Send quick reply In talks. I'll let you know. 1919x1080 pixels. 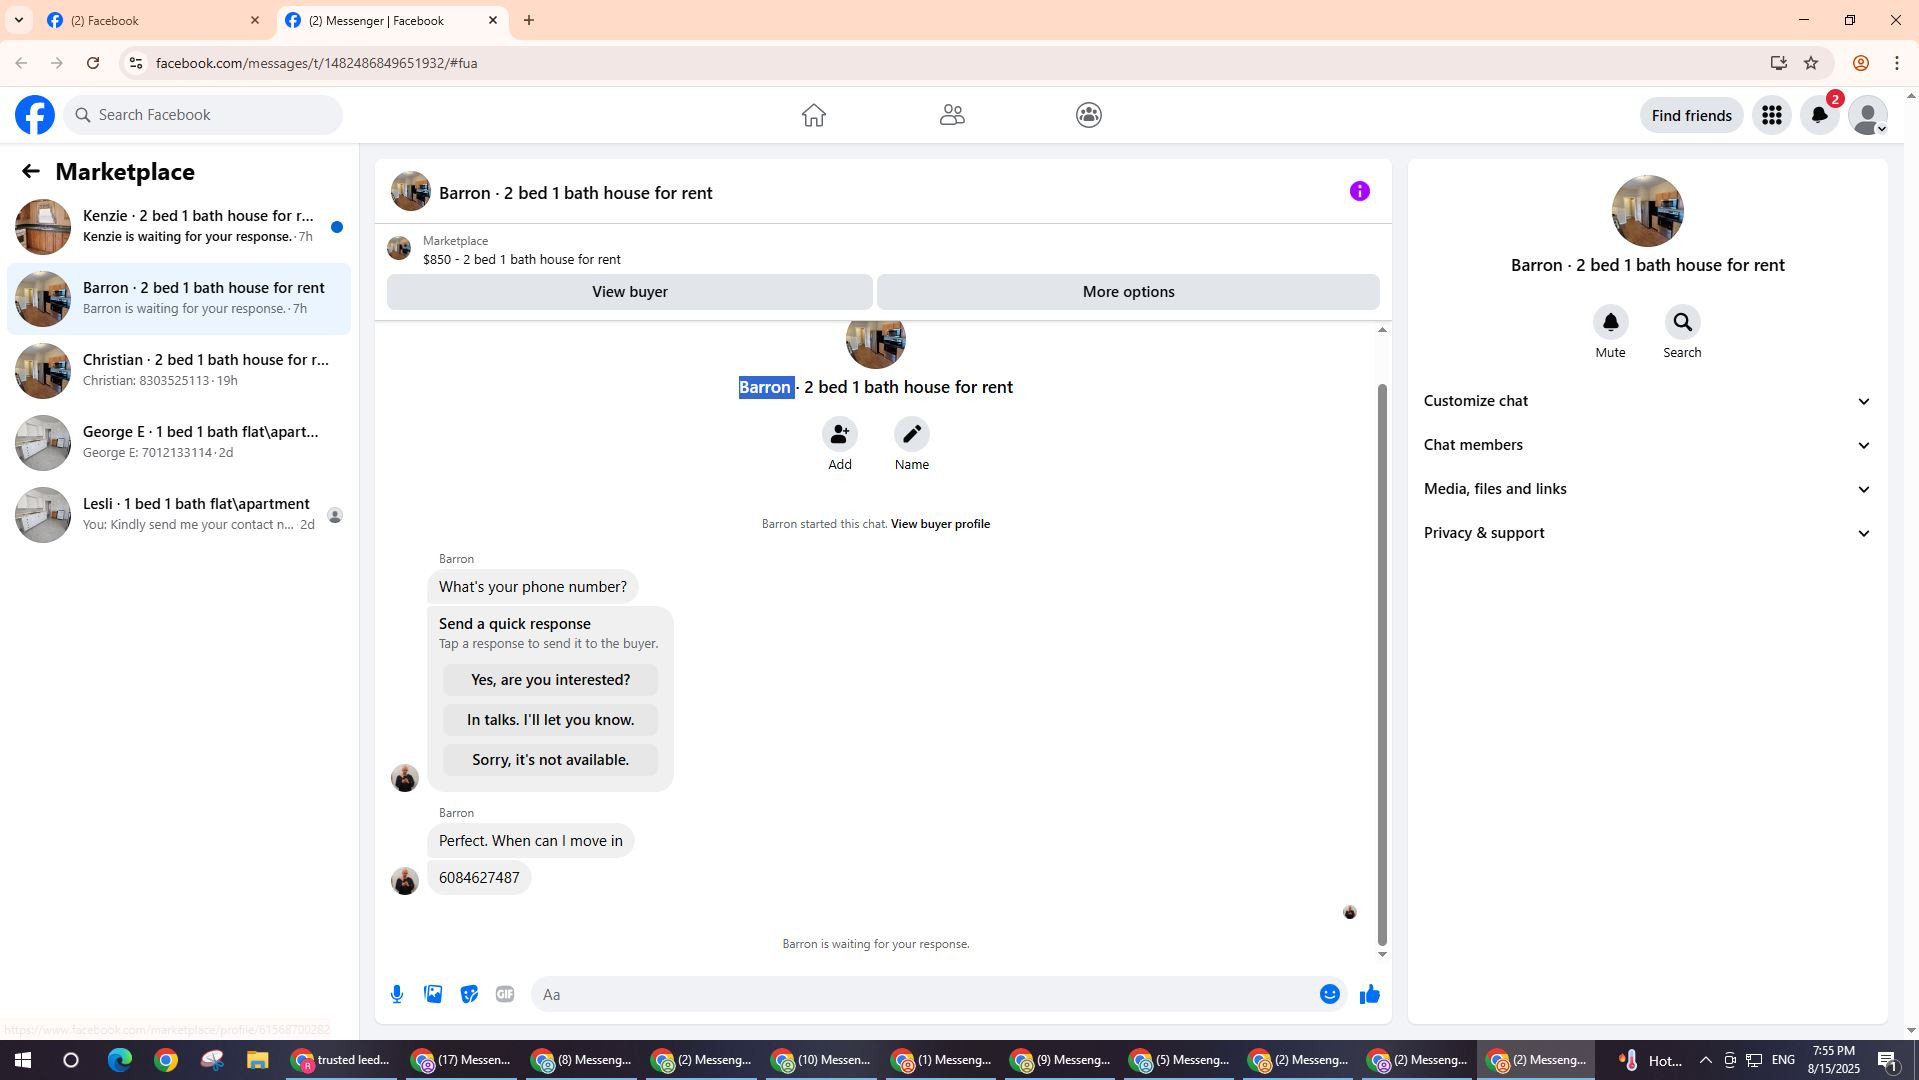tap(550, 720)
